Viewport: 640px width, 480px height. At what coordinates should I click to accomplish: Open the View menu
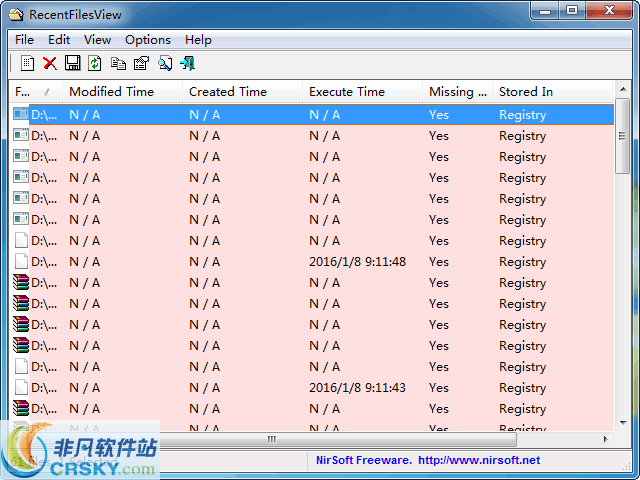point(98,40)
